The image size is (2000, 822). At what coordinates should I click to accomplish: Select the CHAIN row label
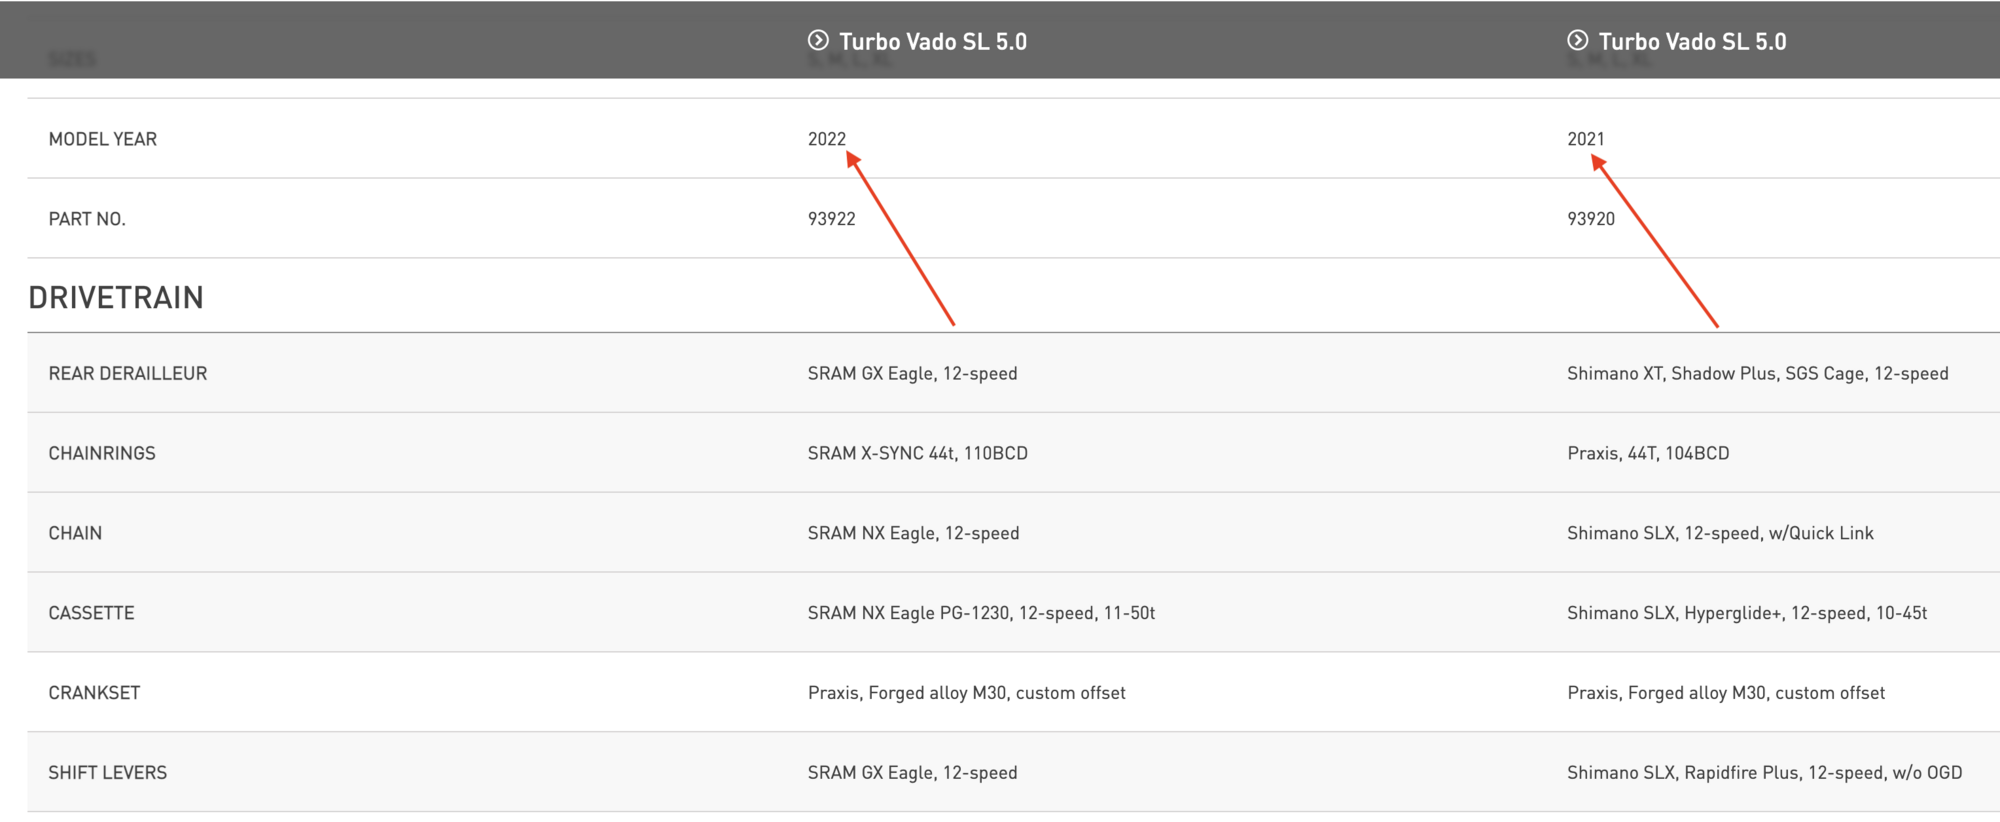coord(75,533)
